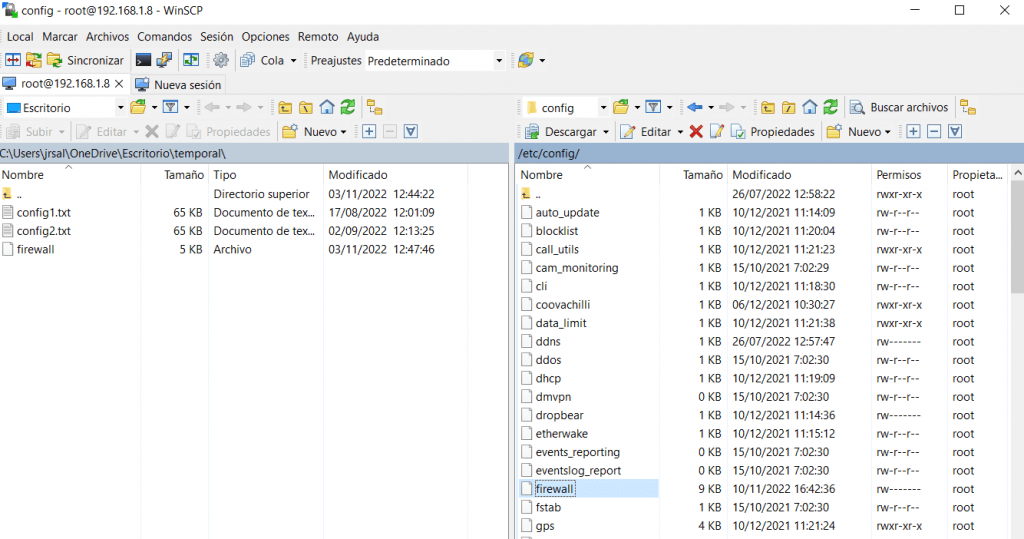Open the terminal console icon
Image resolution: width=1024 pixels, height=539 pixels.
[144, 60]
